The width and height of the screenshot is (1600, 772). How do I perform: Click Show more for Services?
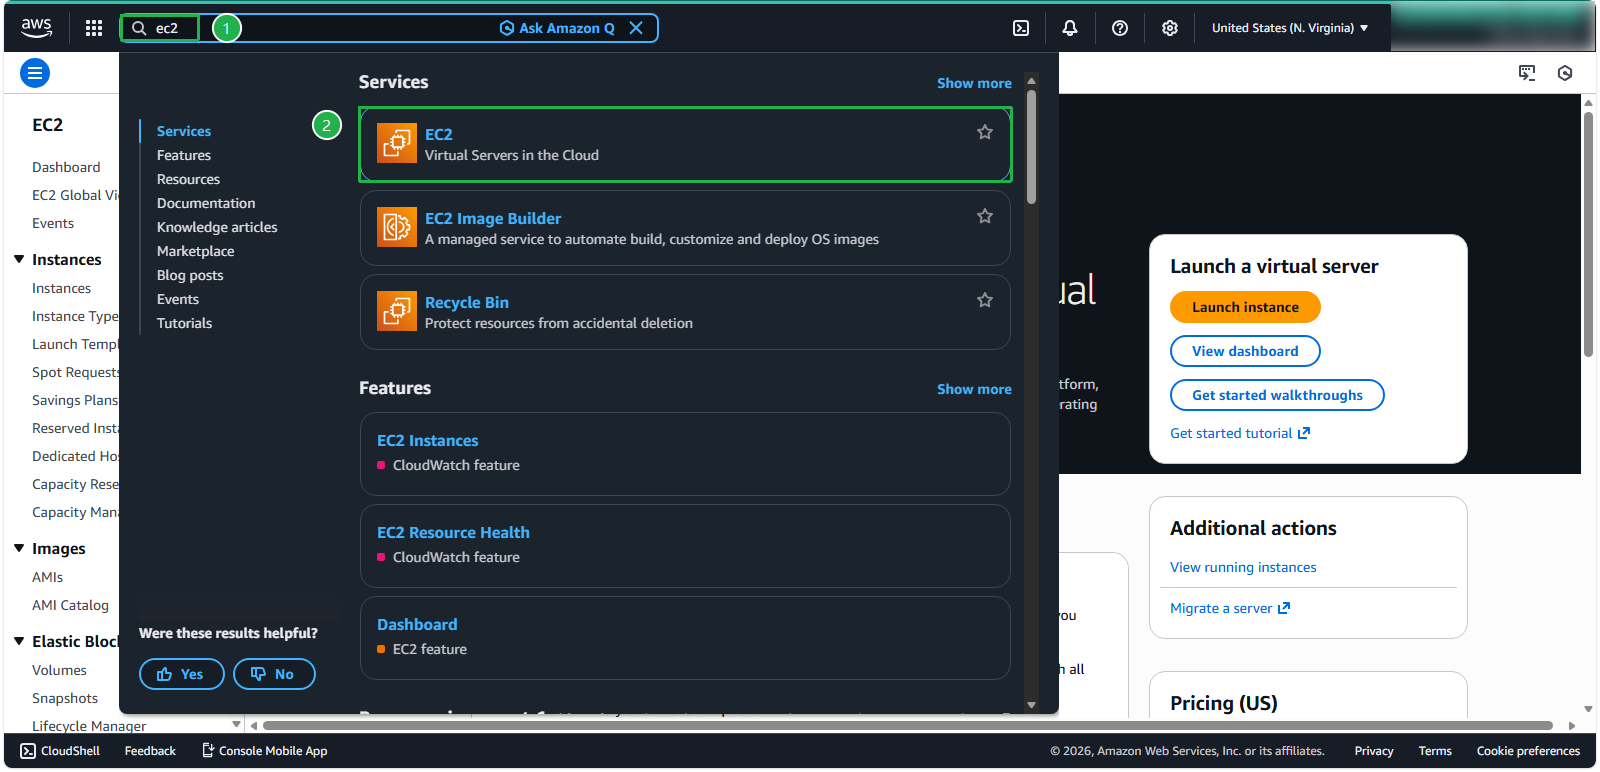click(x=974, y=83)
